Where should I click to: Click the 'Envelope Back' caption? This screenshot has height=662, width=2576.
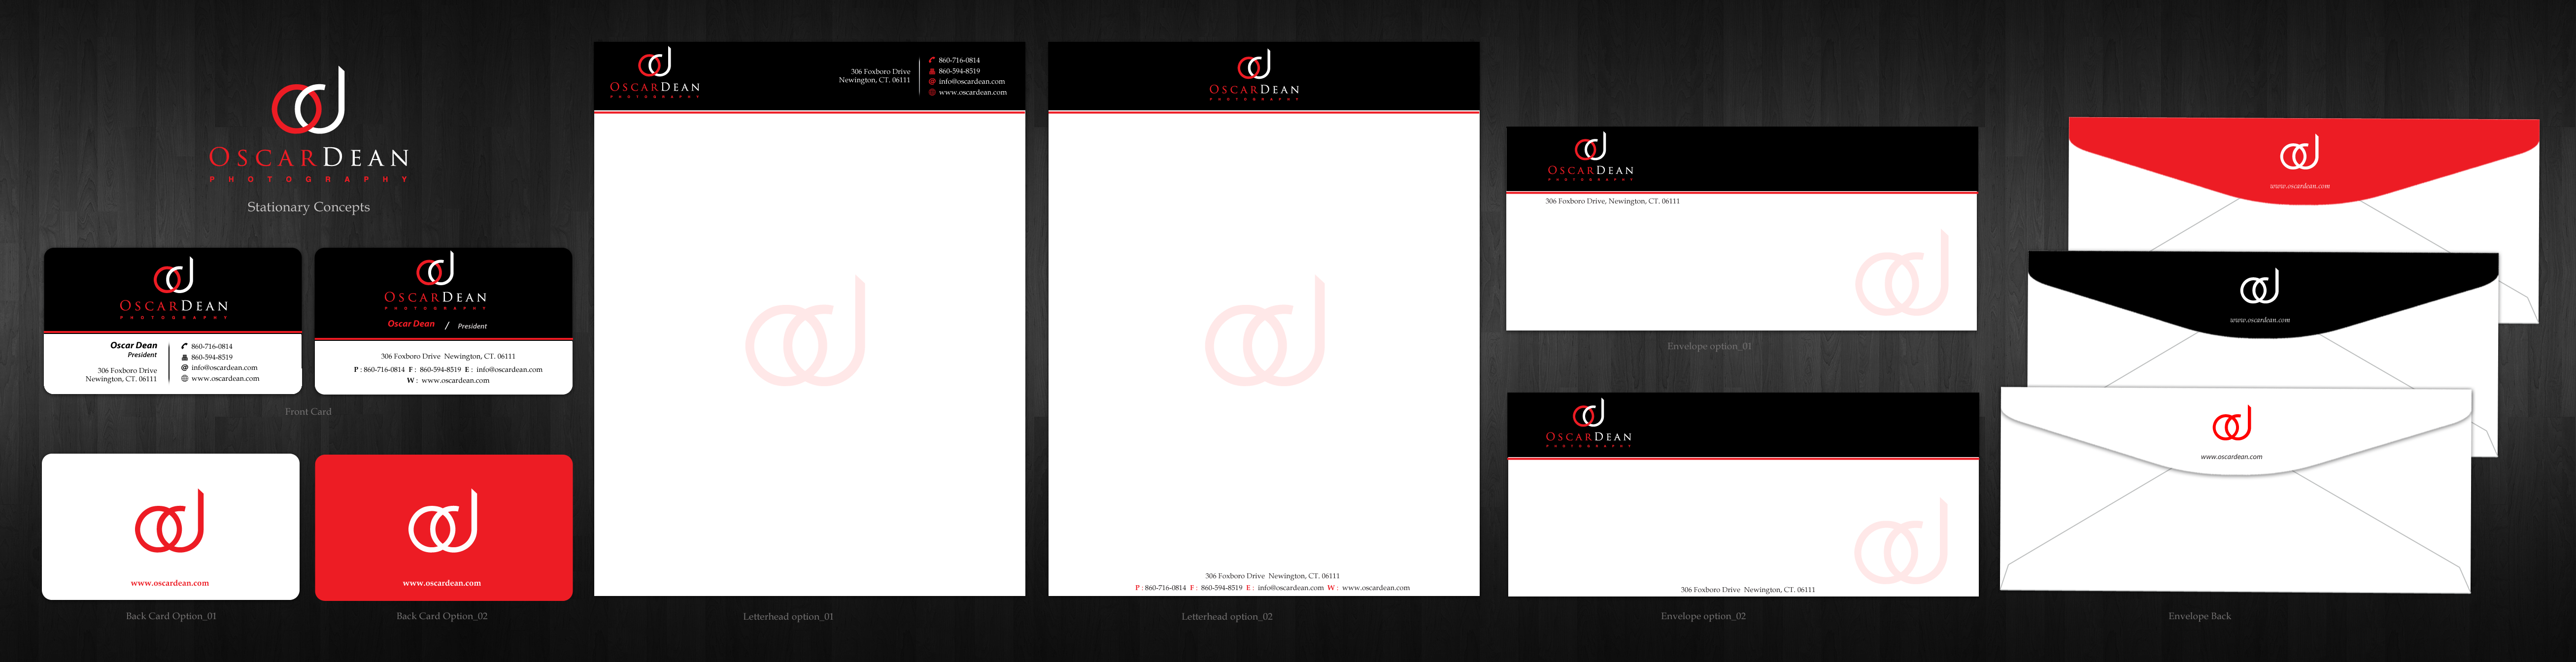pos(2199,616)
